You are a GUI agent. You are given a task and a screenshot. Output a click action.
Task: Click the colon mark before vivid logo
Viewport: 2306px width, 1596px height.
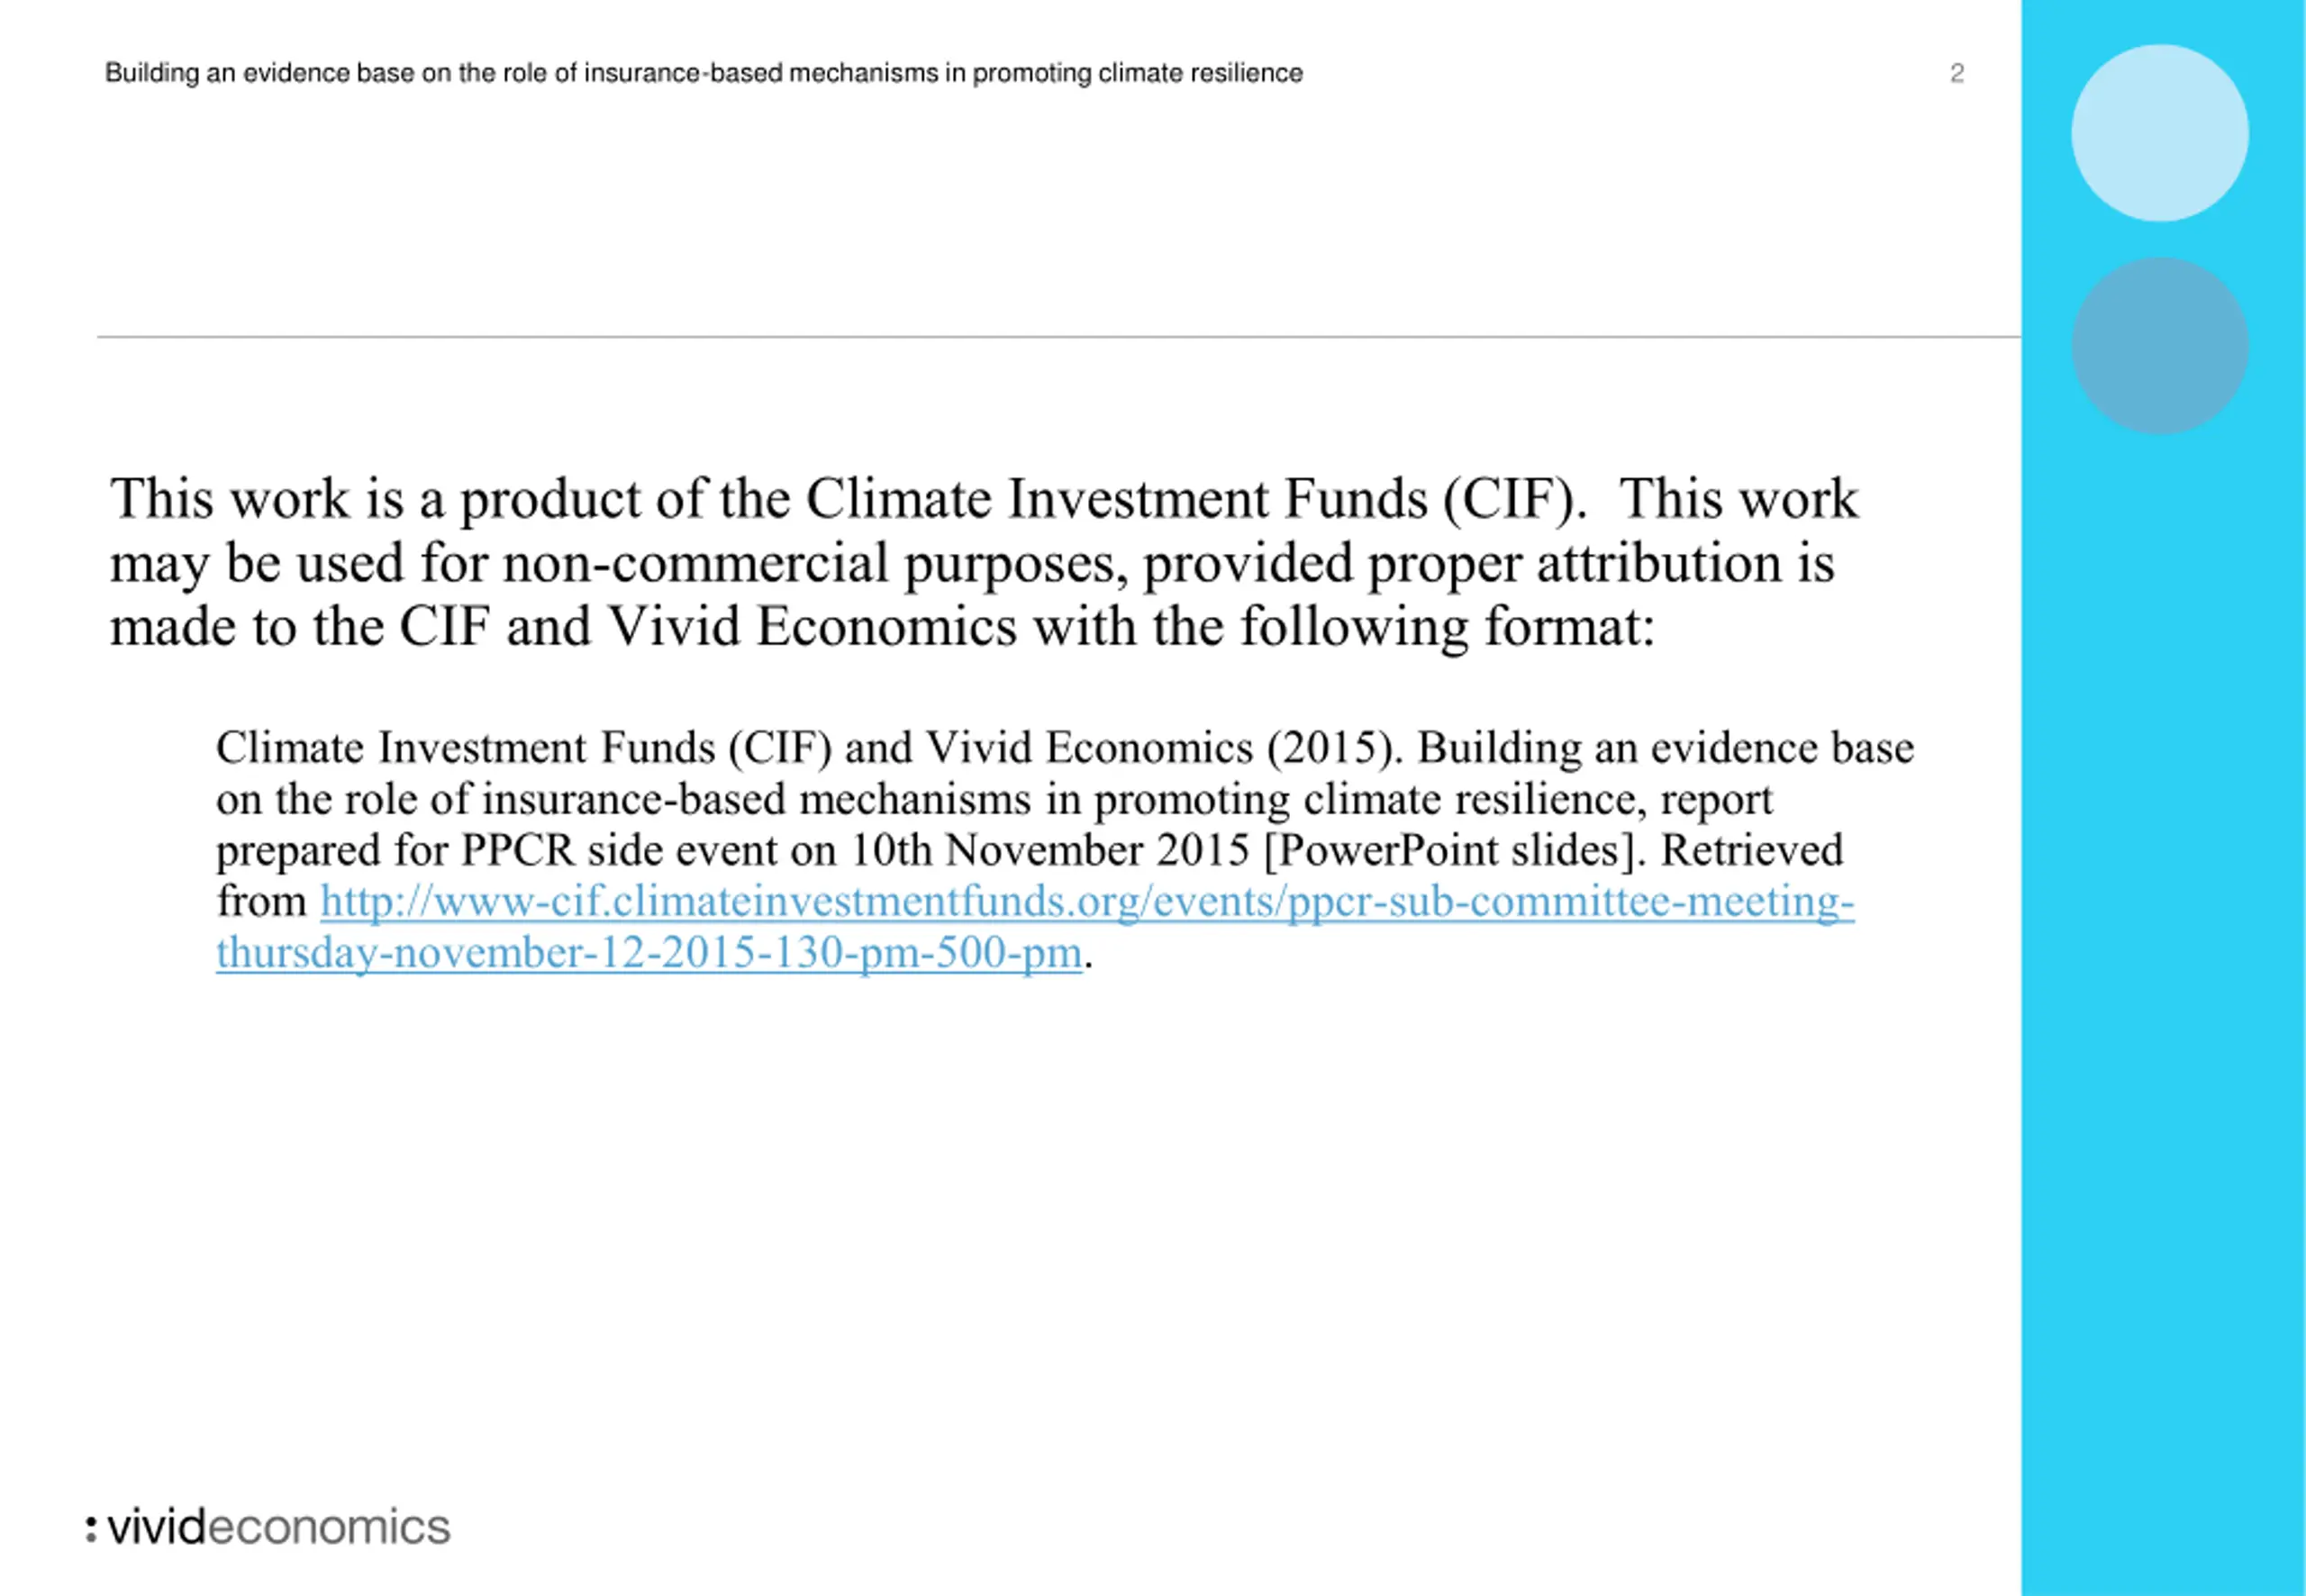pos(91,1528)
